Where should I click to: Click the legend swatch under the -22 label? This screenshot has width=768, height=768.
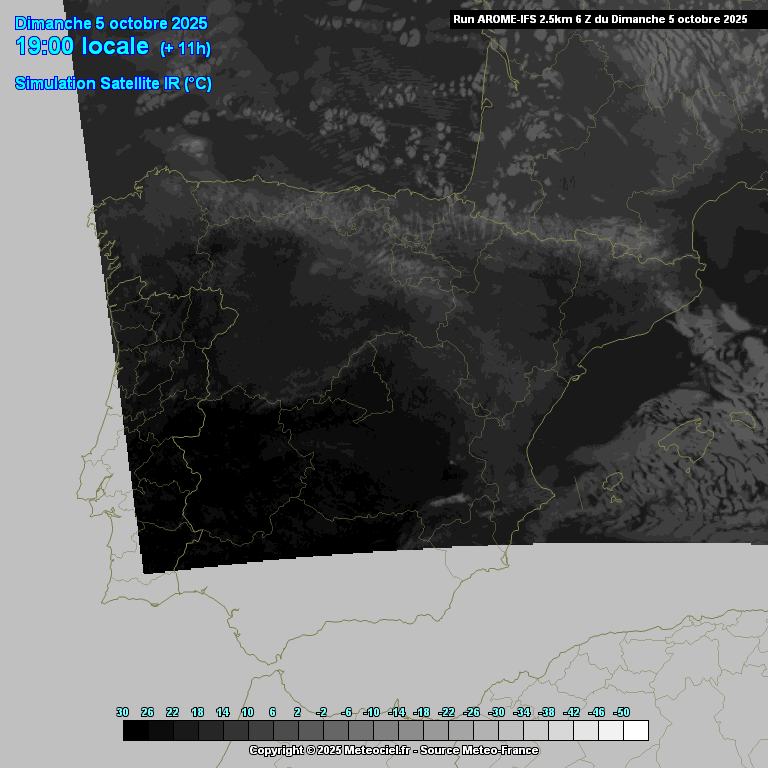460,731
